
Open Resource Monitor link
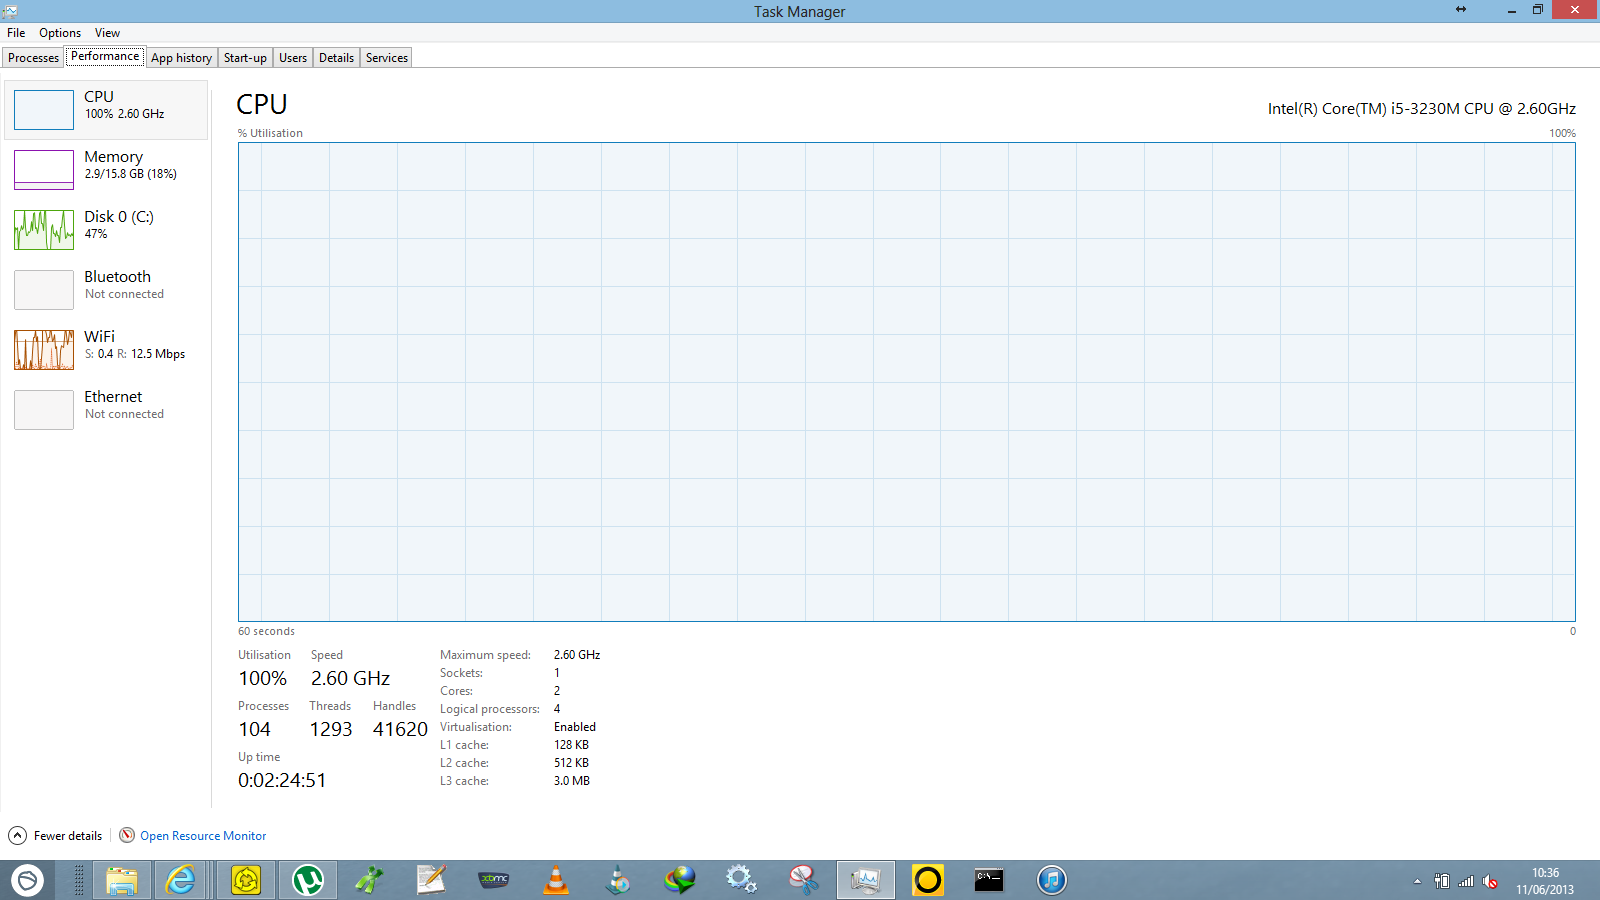coord(203,836)
